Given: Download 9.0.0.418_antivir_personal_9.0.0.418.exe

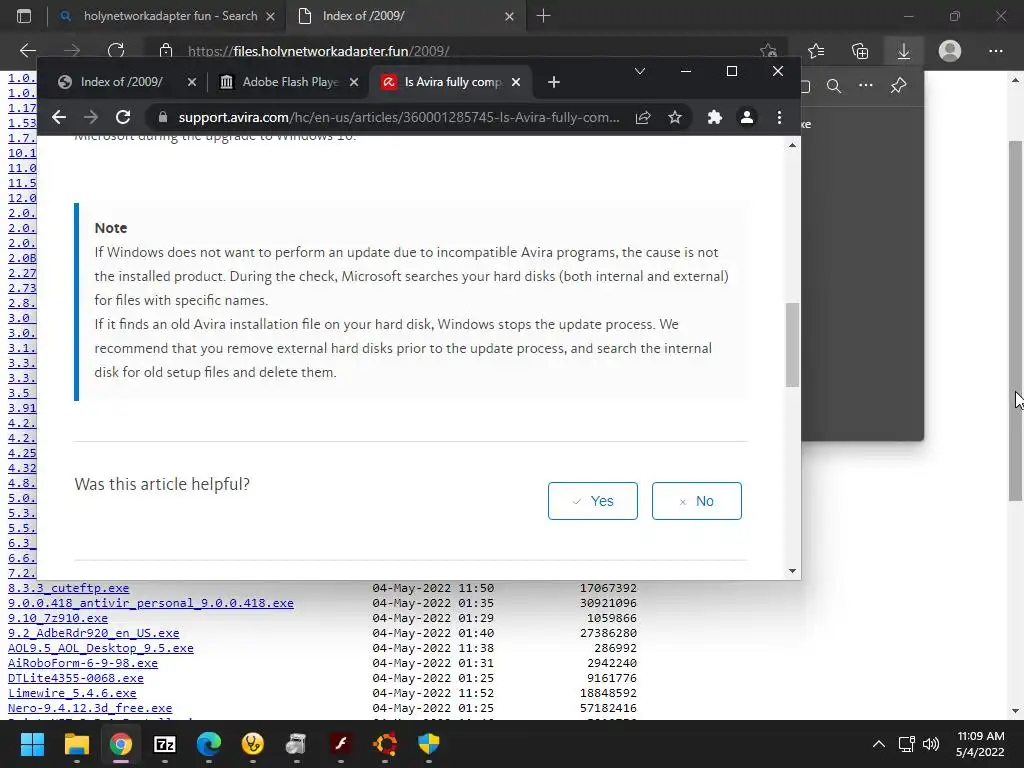Looking at the screenshot, I should [x=151, y=603].
